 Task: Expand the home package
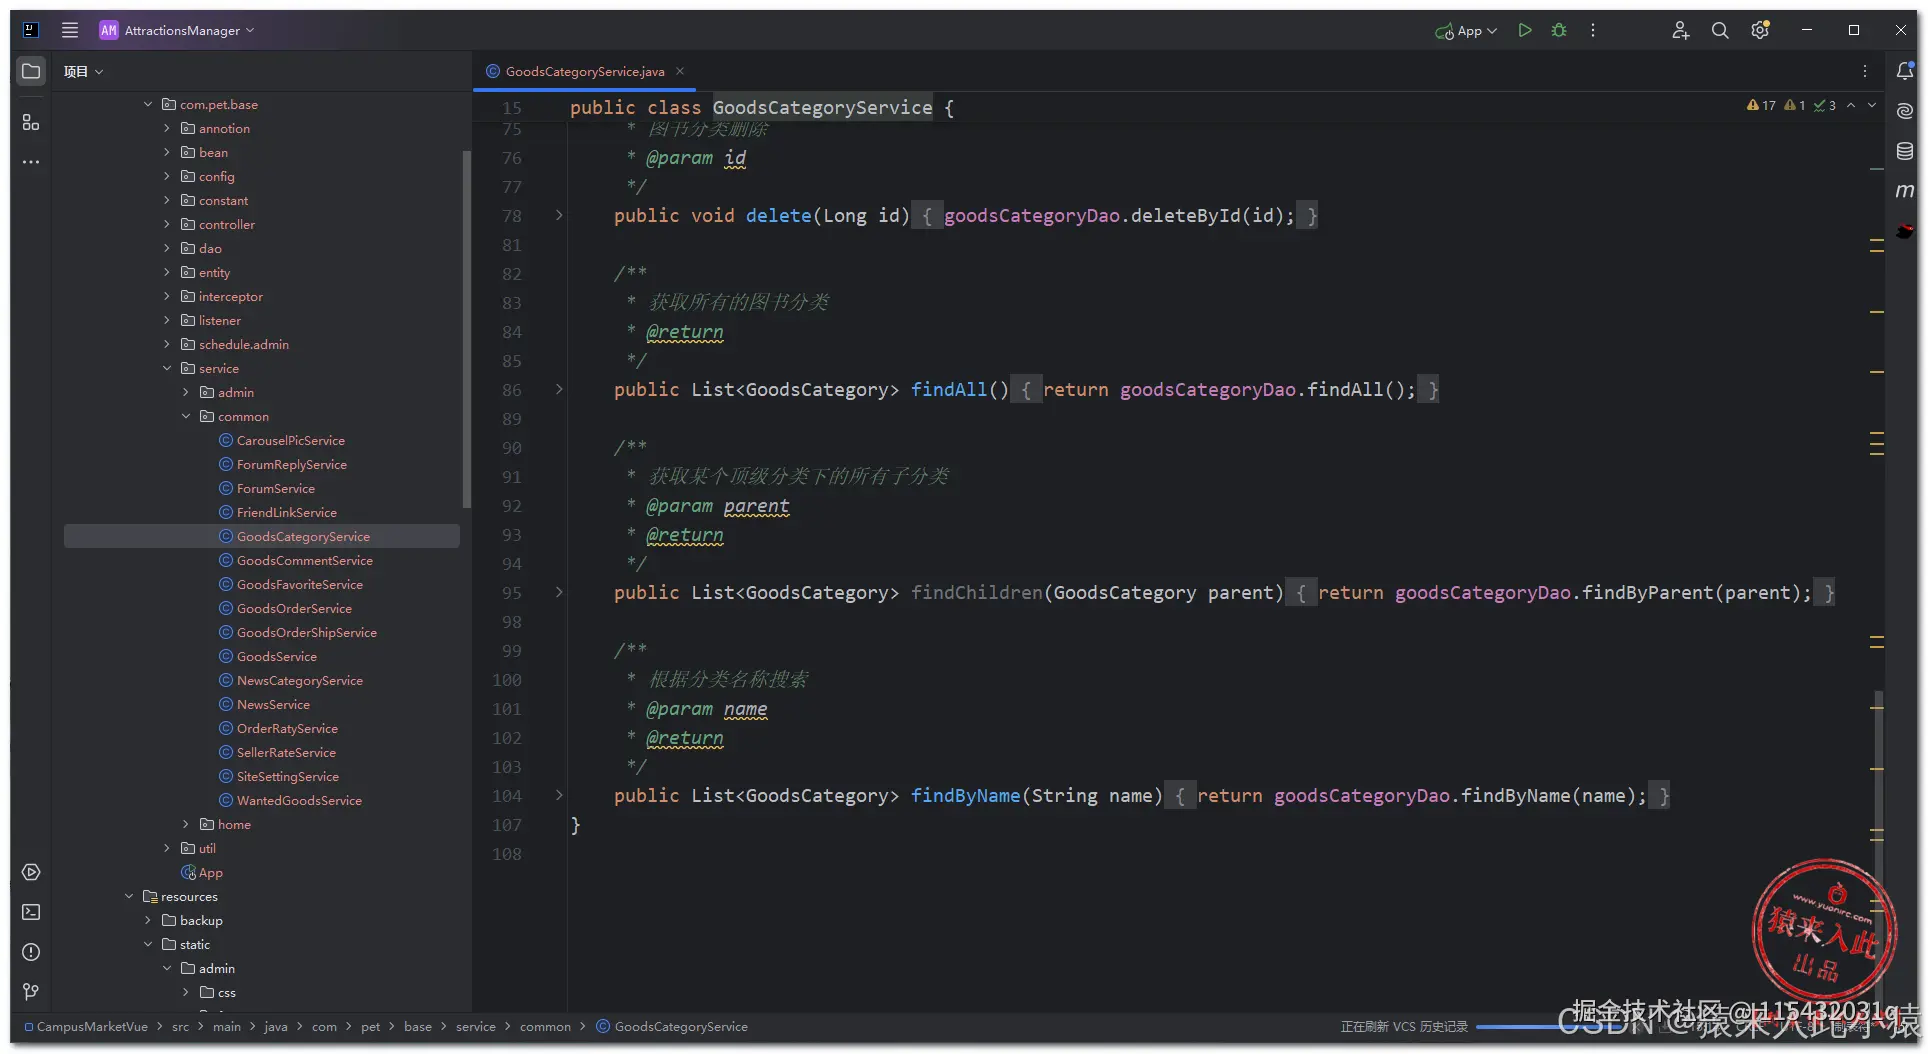tap(186, 824)
